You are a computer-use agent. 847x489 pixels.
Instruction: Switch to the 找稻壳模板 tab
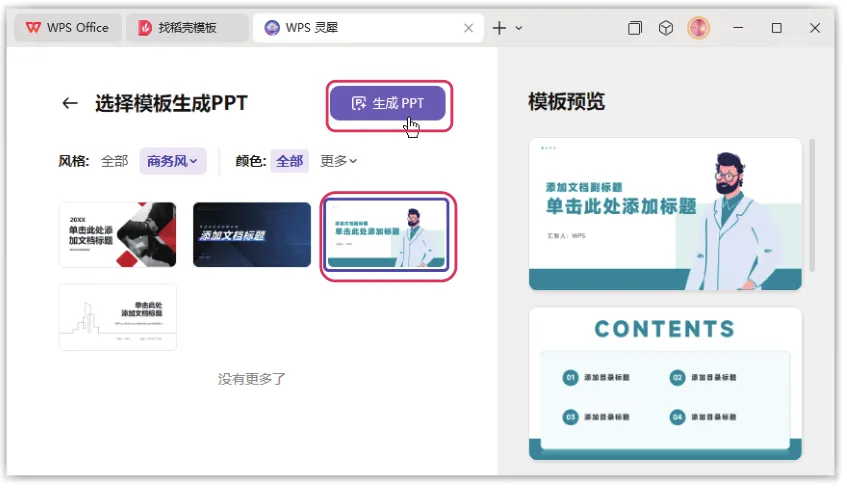[187, 28]
